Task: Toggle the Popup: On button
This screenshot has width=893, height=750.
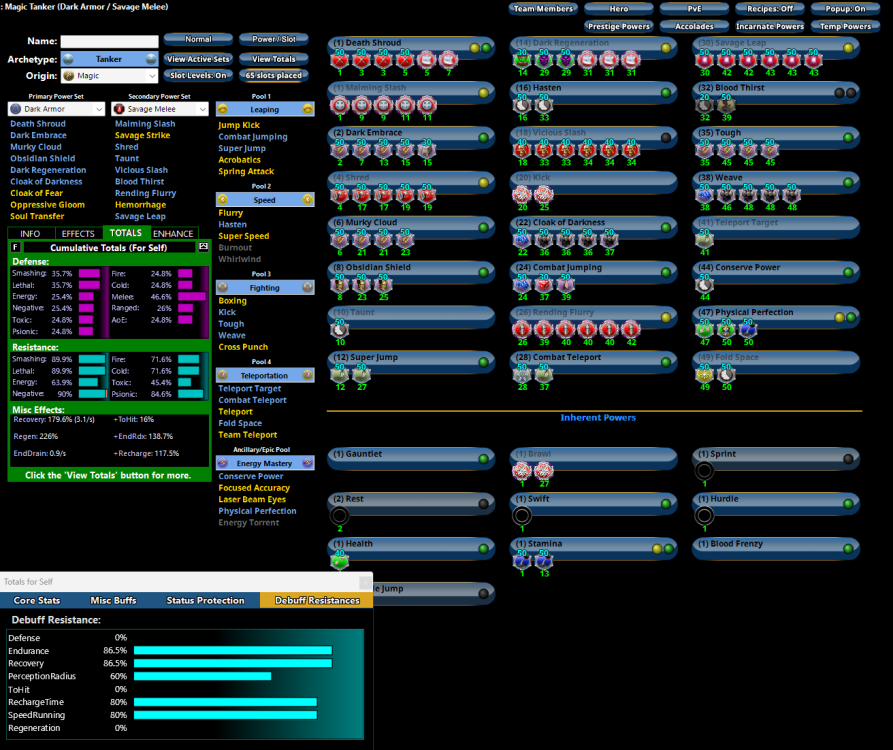Action: click(x=845, y=9)
